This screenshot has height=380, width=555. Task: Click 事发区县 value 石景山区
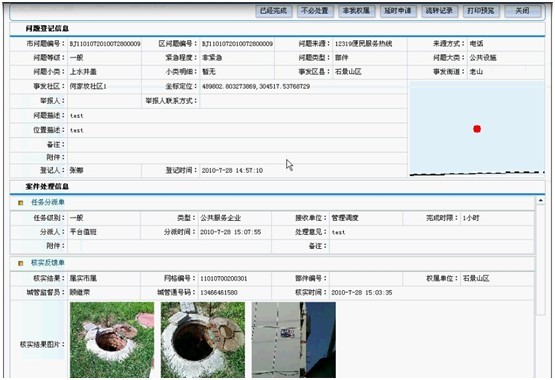point(348,72)
